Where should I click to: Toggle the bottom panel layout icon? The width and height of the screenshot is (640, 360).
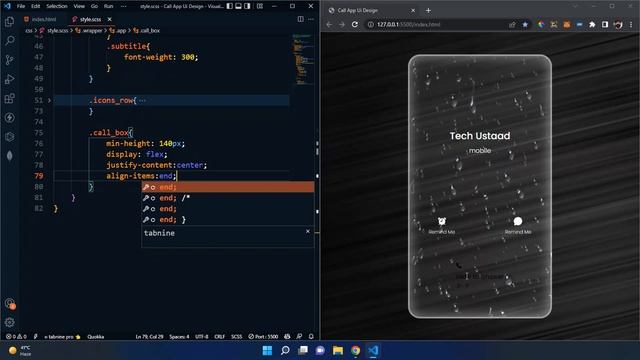pos(238,6)
